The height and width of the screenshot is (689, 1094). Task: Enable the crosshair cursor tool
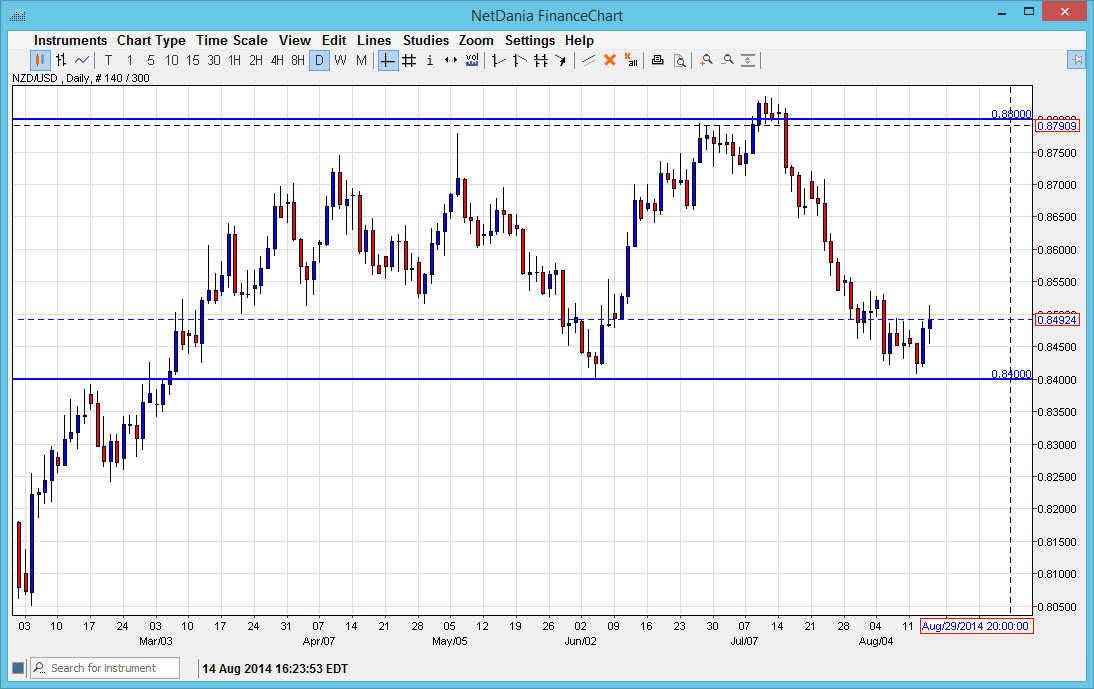tap(387, 60)
